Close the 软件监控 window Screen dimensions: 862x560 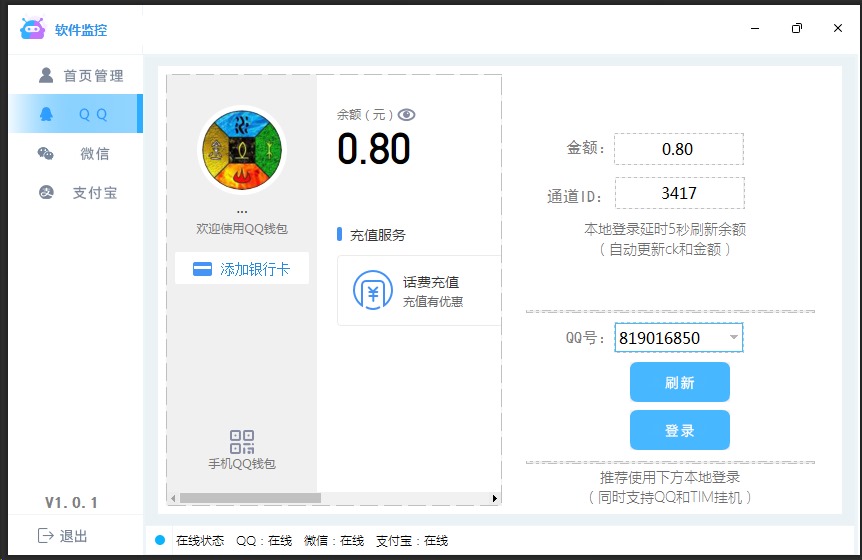click(838, 28)
